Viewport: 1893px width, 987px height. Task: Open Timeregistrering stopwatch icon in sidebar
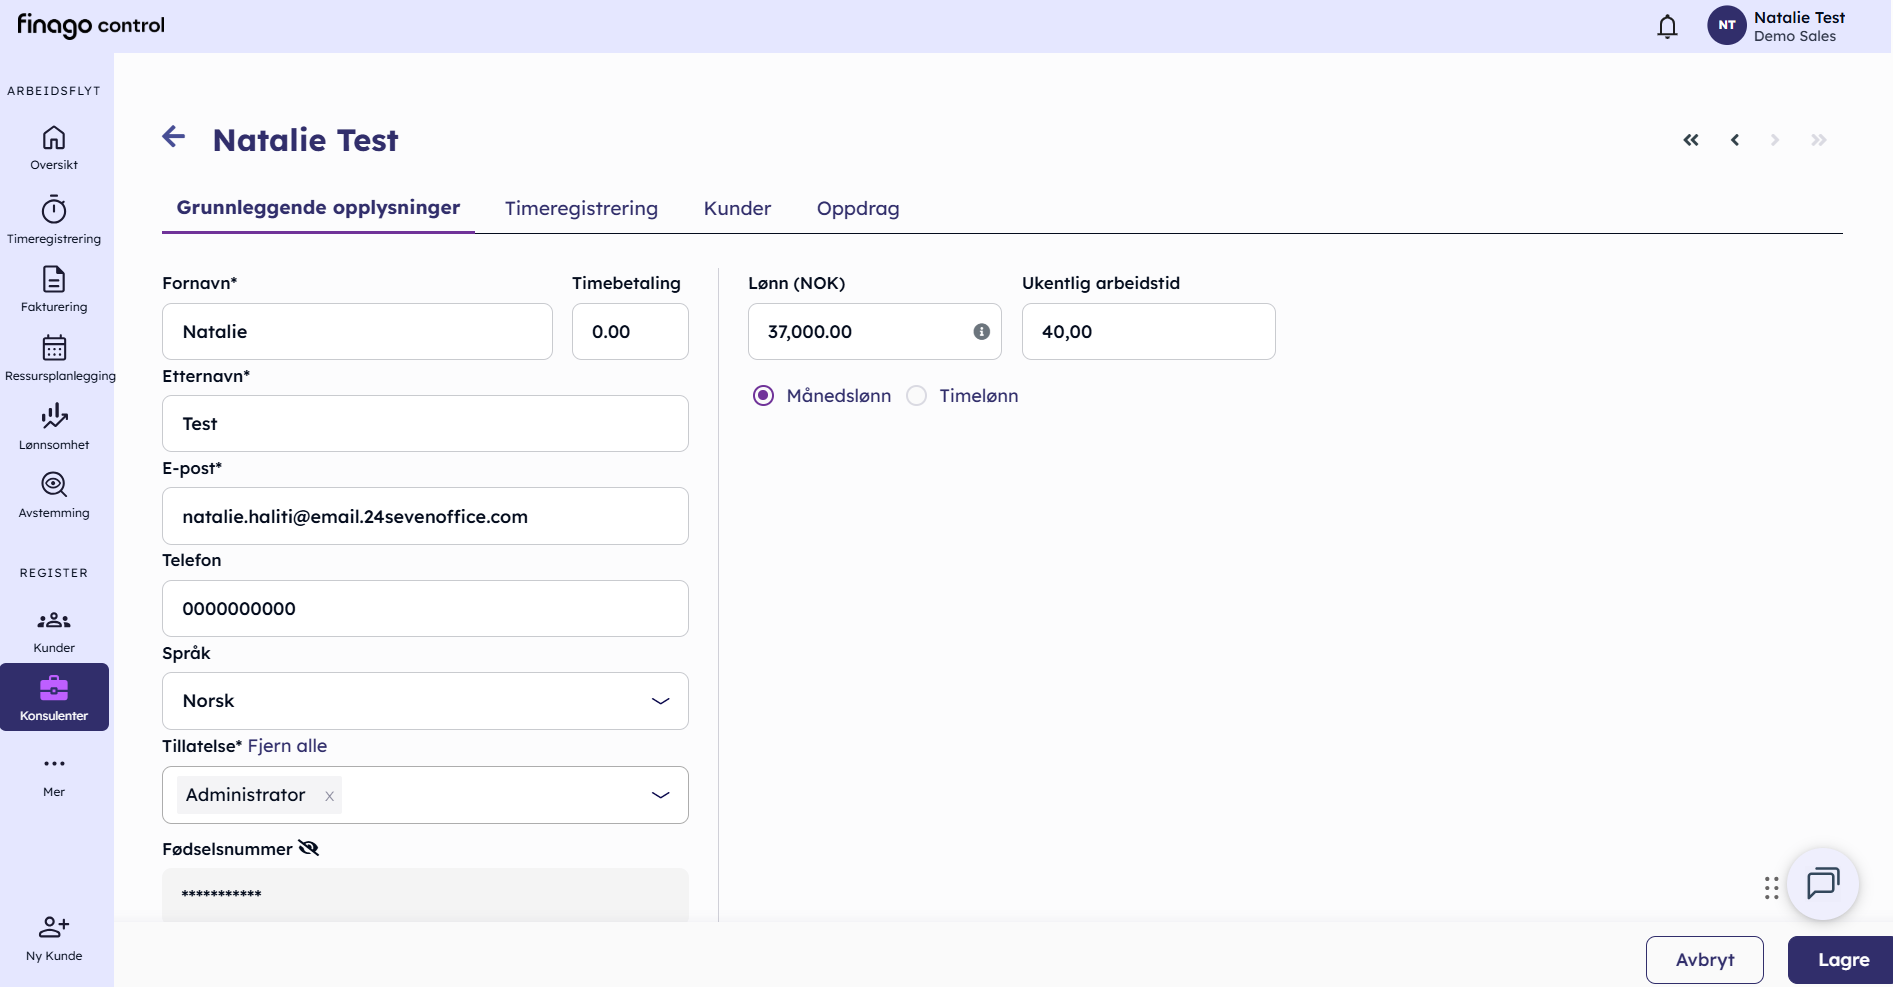point(54,210)
